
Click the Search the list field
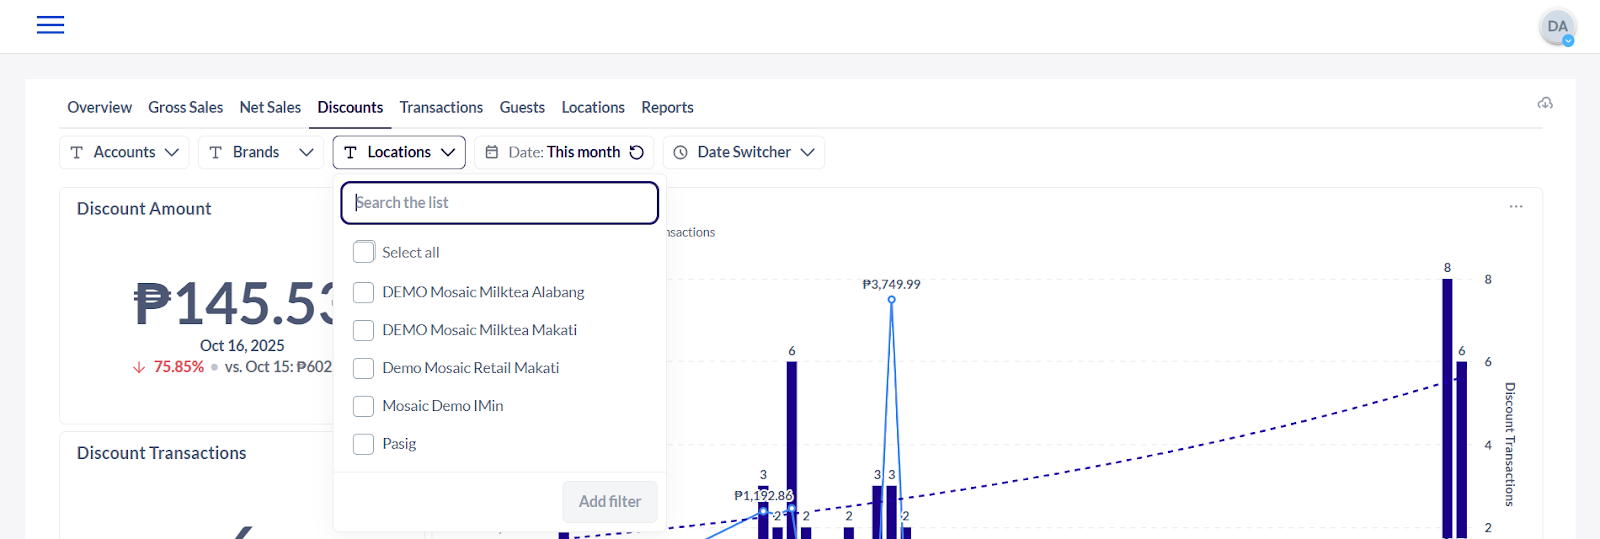coord(500,203)
